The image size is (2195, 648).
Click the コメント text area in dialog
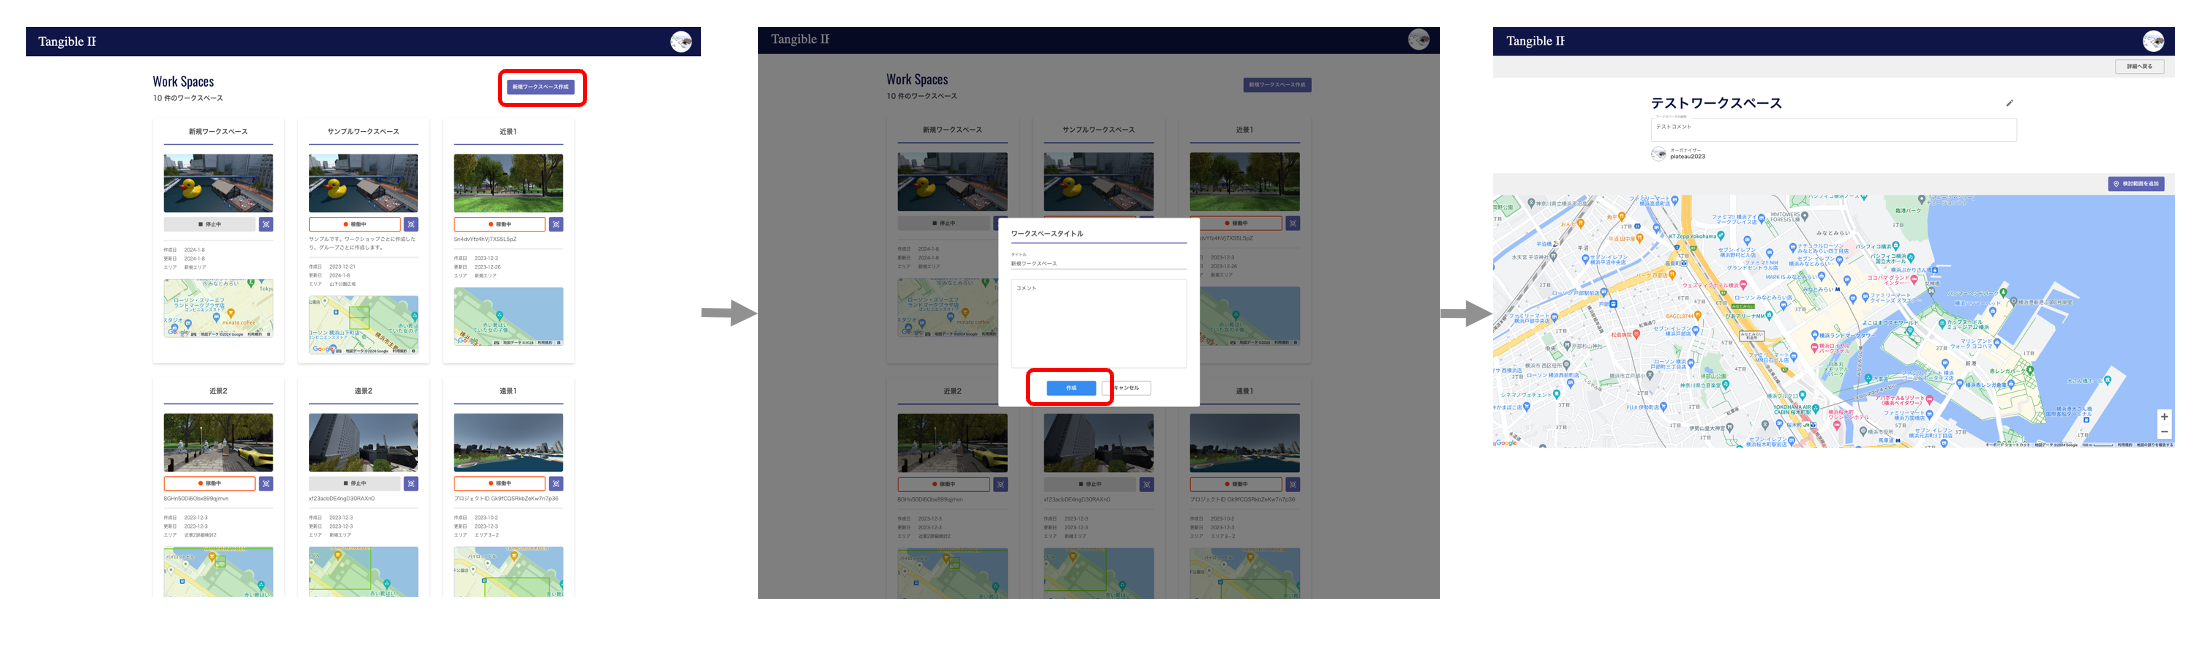1098,325
